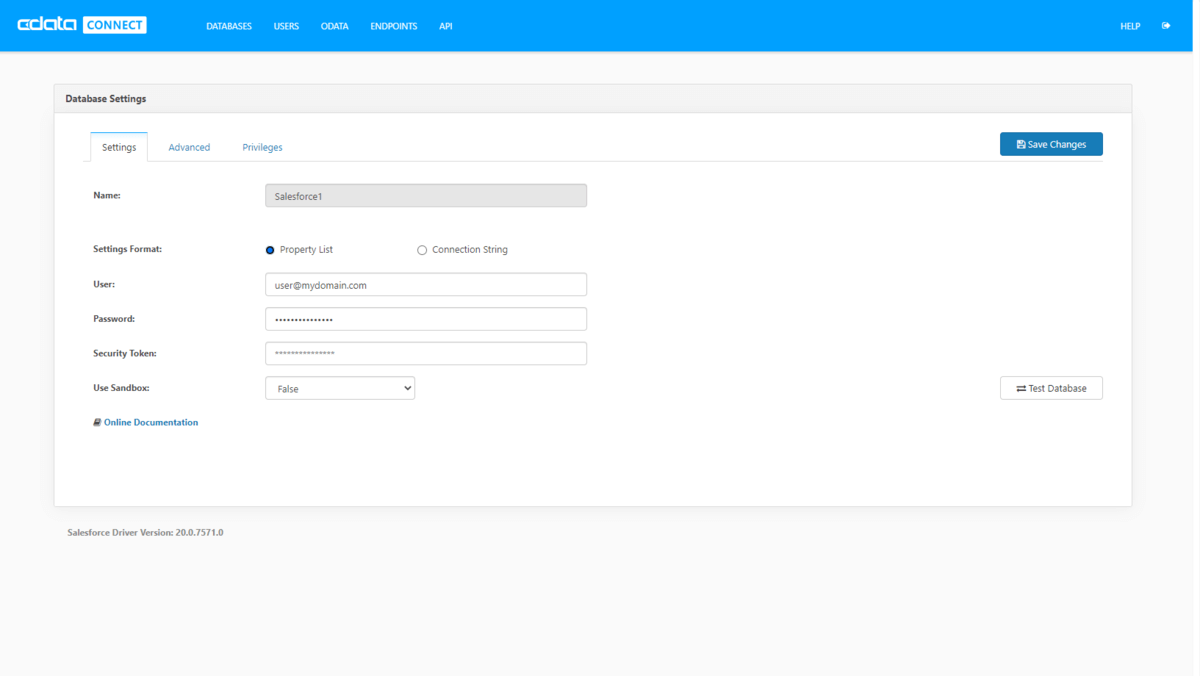Screen dimensions: 1200x676
Task: Click into the Security Token field
Action: pos(426,353)
